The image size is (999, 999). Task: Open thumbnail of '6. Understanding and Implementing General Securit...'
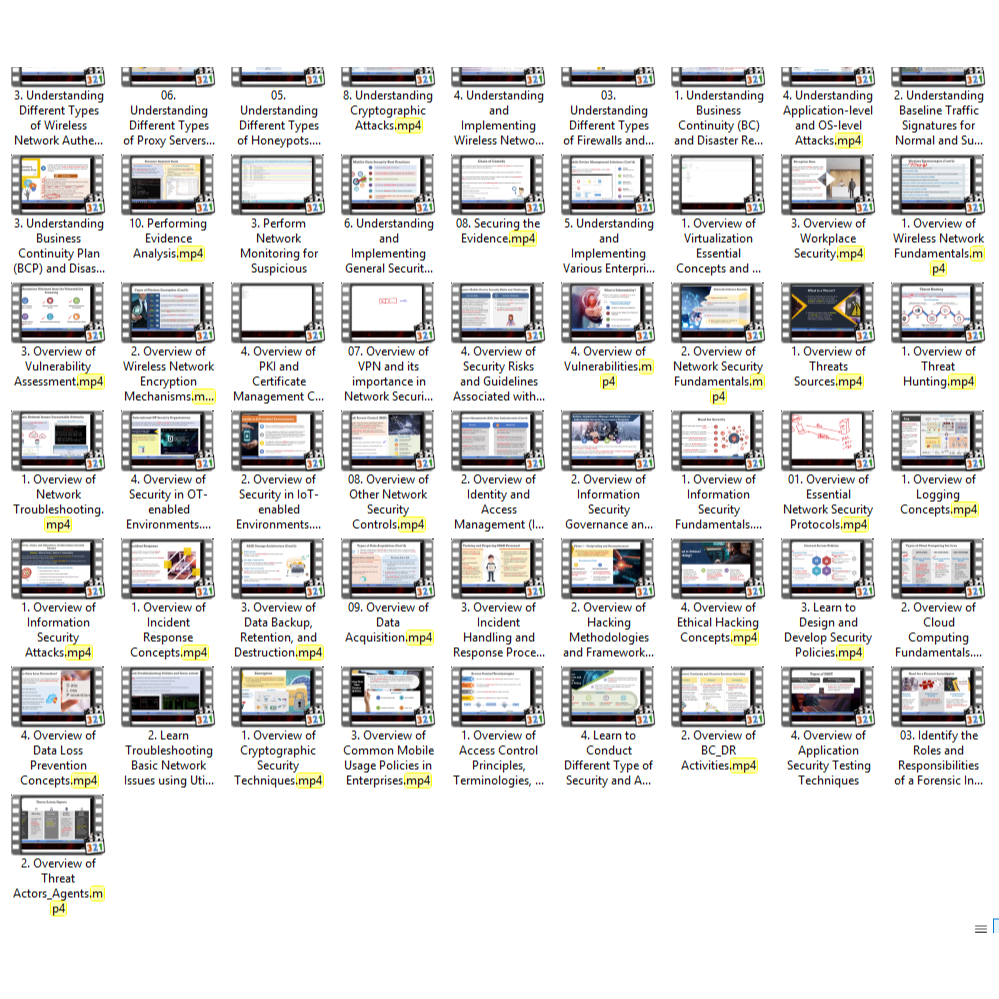(389, 185)
